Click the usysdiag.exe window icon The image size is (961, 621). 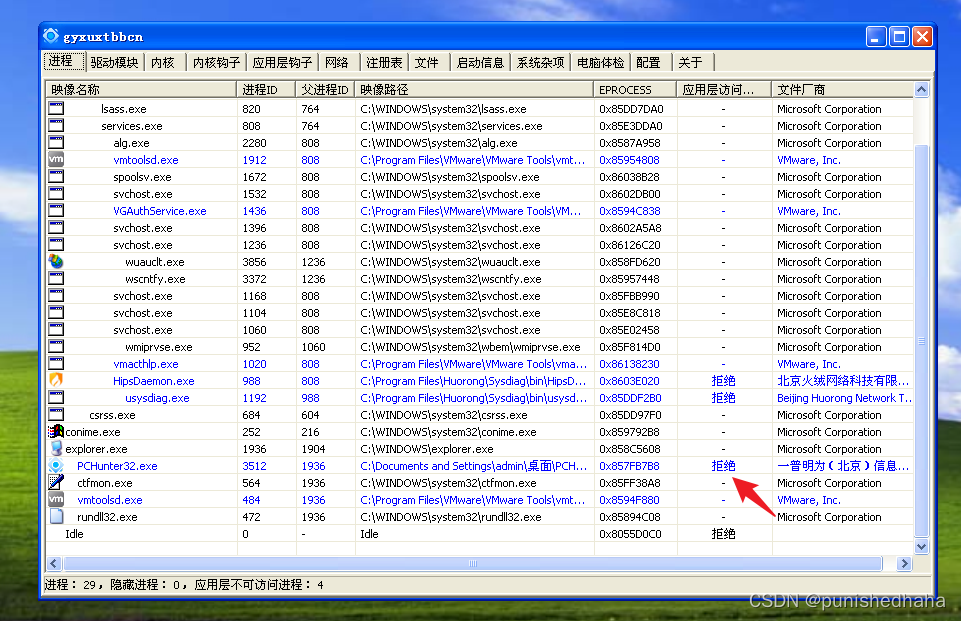[x=56, y=398]
